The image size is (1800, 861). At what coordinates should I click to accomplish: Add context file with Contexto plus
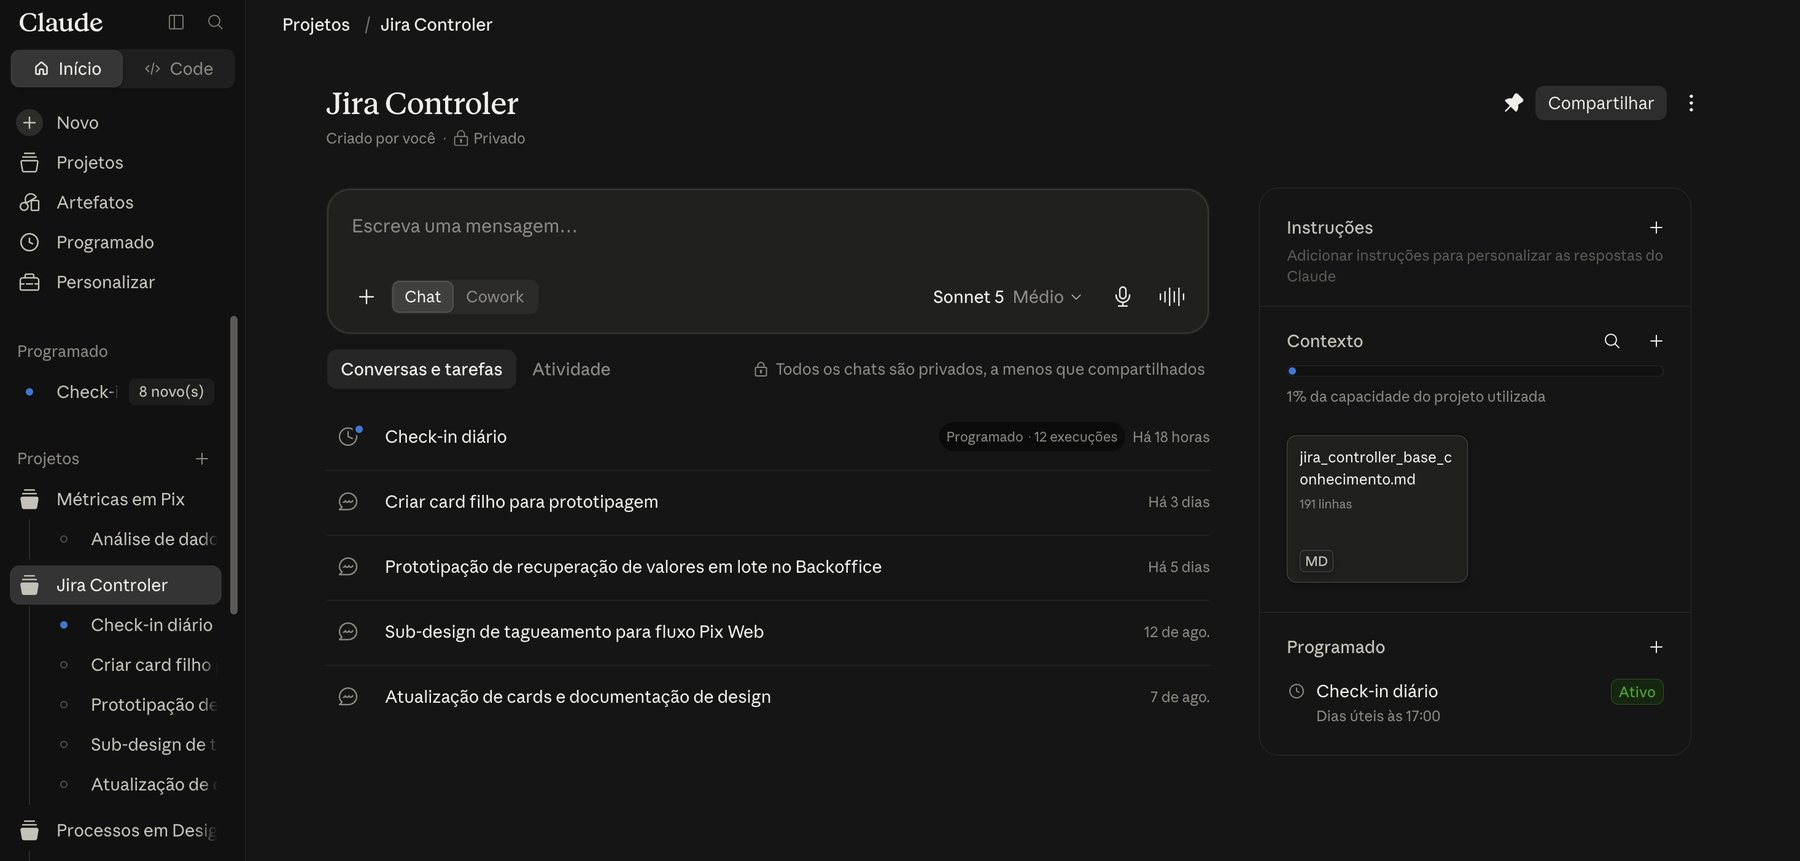[1656, 341]
